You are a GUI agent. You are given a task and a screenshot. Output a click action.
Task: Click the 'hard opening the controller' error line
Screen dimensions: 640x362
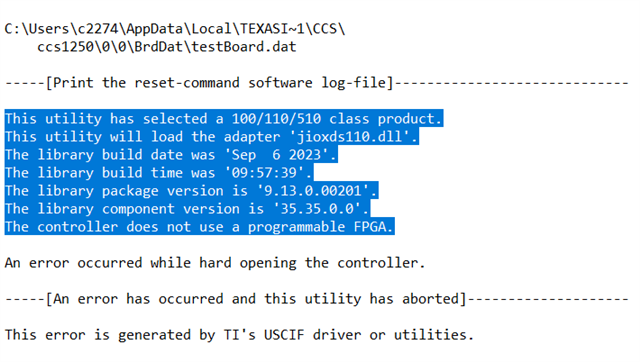(215, 262)
